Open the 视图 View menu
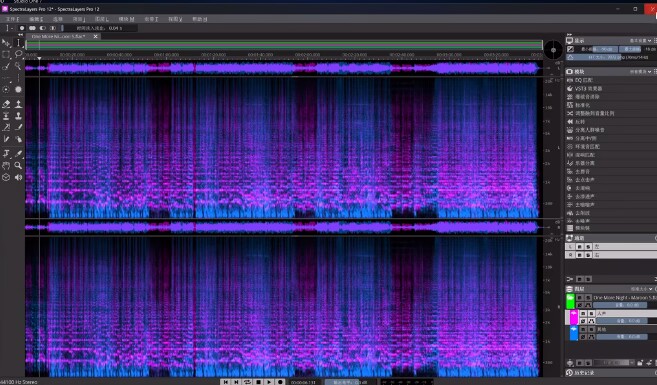The image size is (657, 385). (x=175, y=19)
